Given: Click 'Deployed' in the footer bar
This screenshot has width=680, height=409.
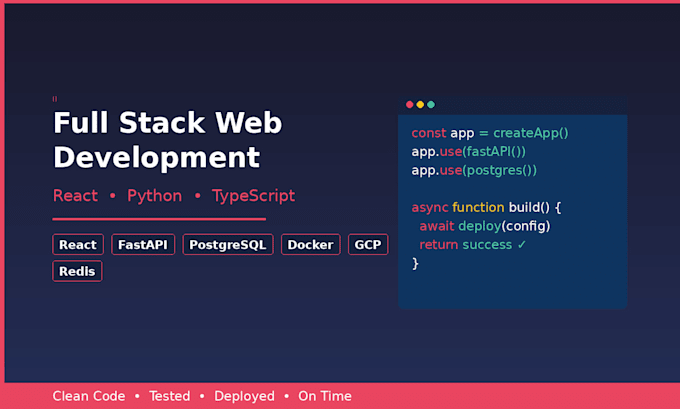Looking at the screenshot, I should (x=244, y=396).
